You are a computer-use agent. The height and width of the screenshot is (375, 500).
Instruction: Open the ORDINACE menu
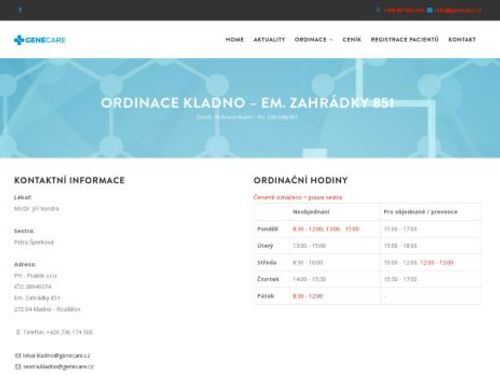(311, 39)
